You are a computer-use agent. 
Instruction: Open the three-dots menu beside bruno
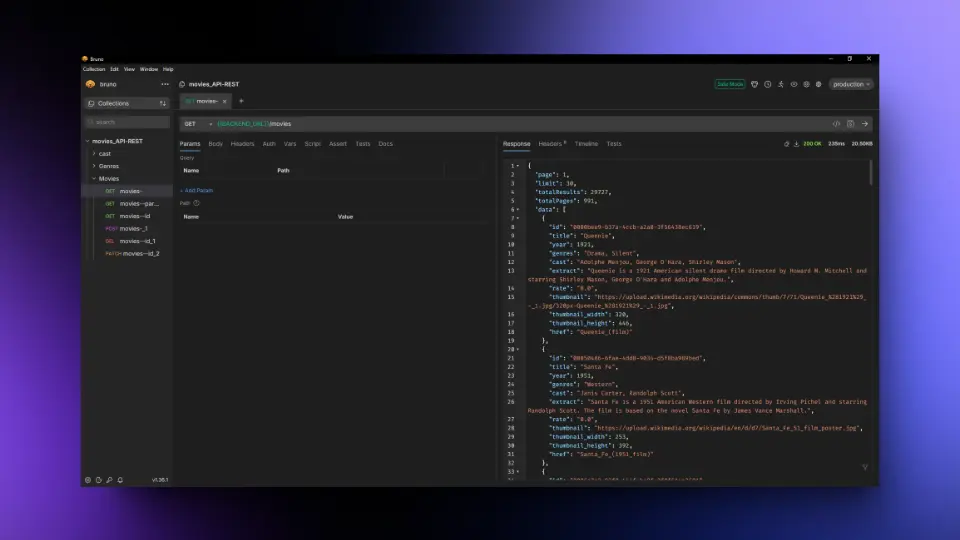165,84
